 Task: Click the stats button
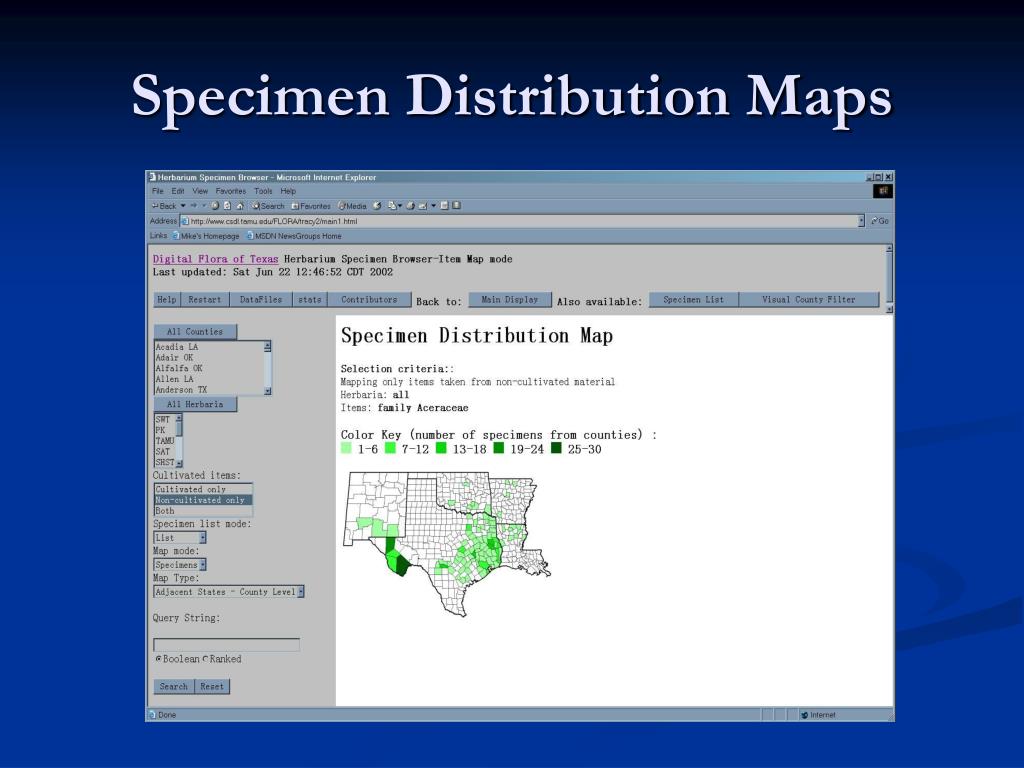(x=310, y=300)
